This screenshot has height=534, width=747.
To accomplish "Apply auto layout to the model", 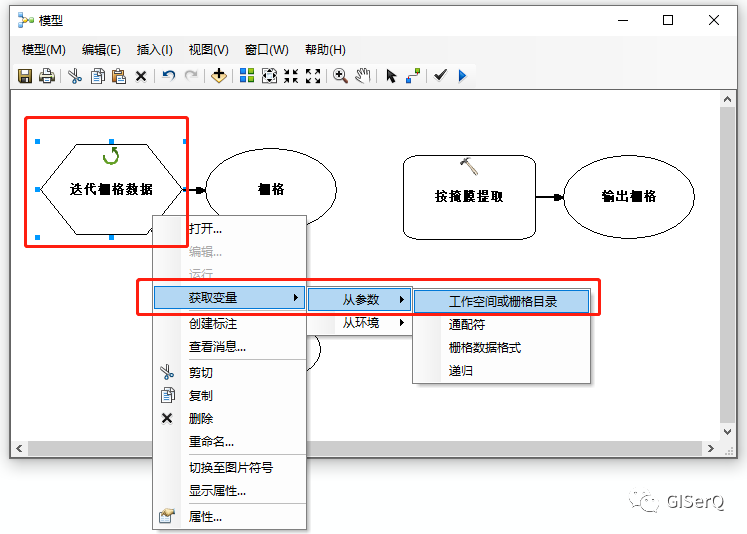I will 247,76.
